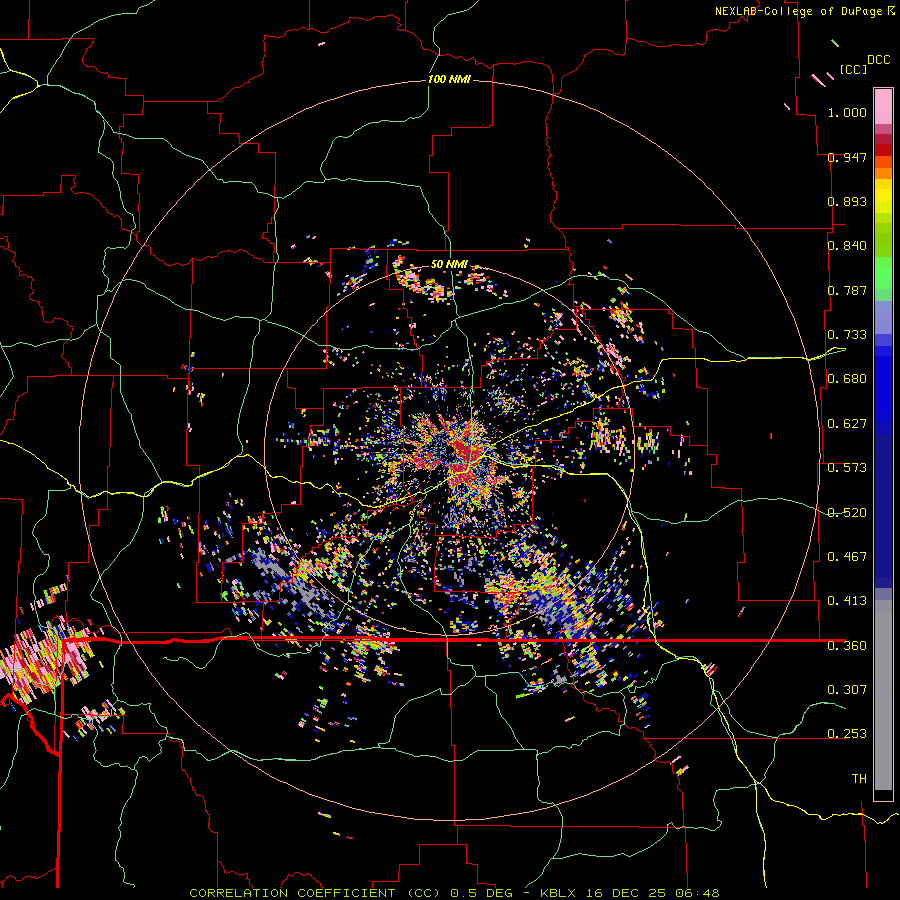The width and height of the screenshot is (900, 900).
Task: Click the TH threshold label
Action: click(859, 779)
